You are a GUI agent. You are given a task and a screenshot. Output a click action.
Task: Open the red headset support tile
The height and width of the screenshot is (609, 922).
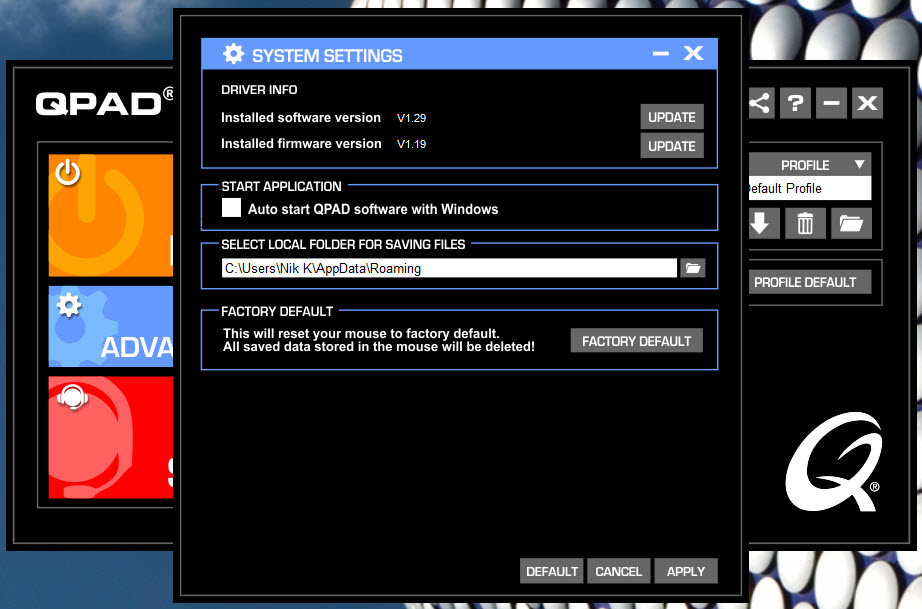tap(111, 437)
